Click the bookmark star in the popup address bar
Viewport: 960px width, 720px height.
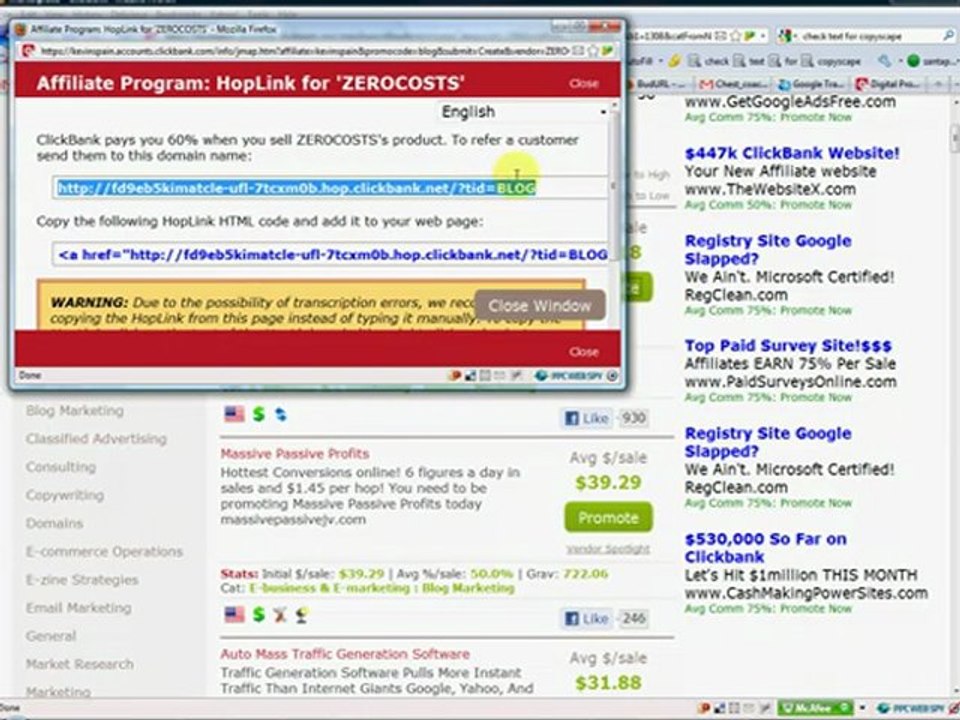[x=593, y=51]
